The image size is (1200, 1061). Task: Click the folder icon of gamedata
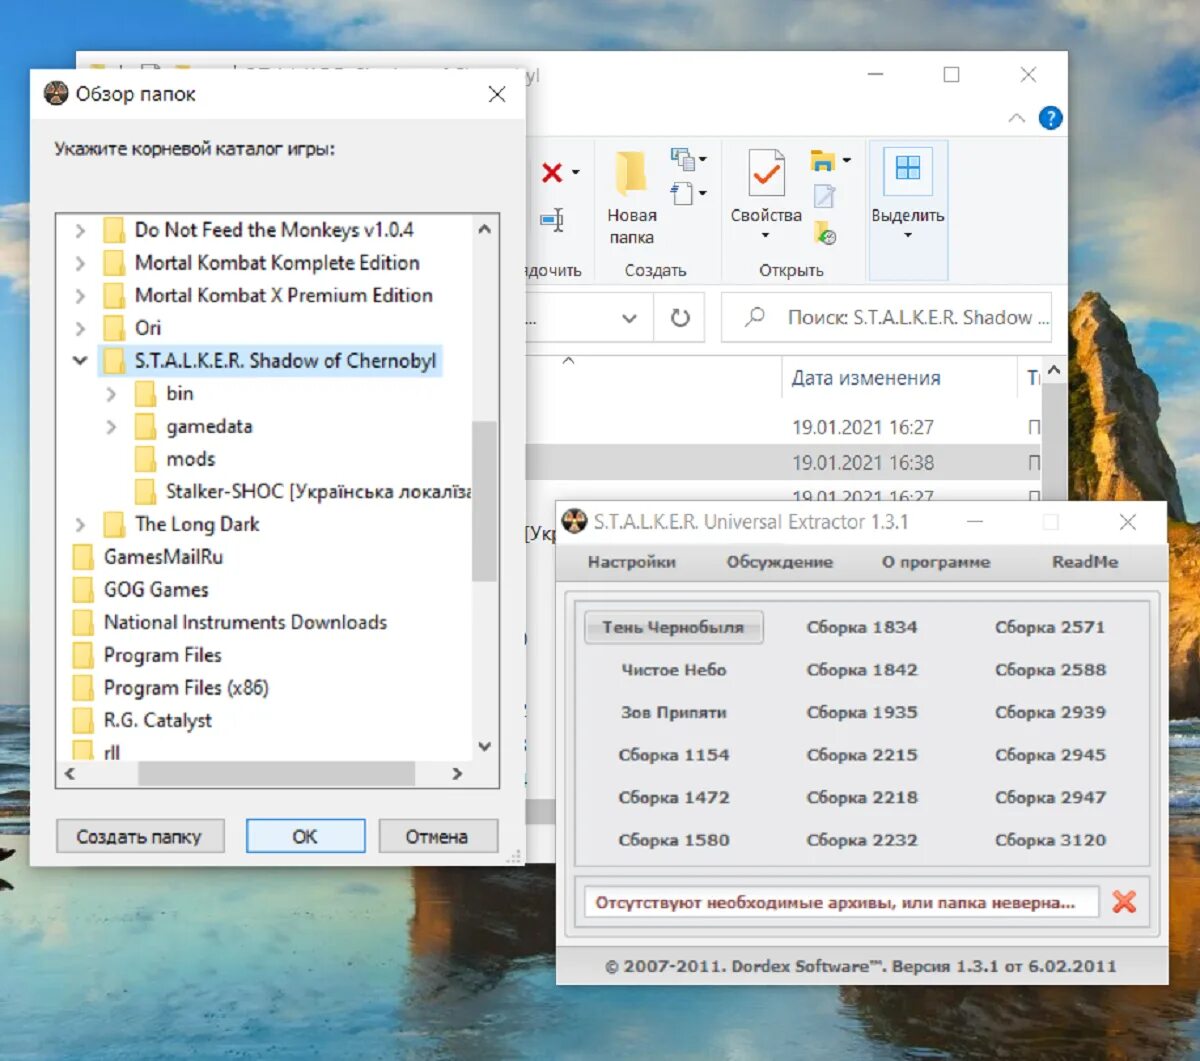coord(146,427)
